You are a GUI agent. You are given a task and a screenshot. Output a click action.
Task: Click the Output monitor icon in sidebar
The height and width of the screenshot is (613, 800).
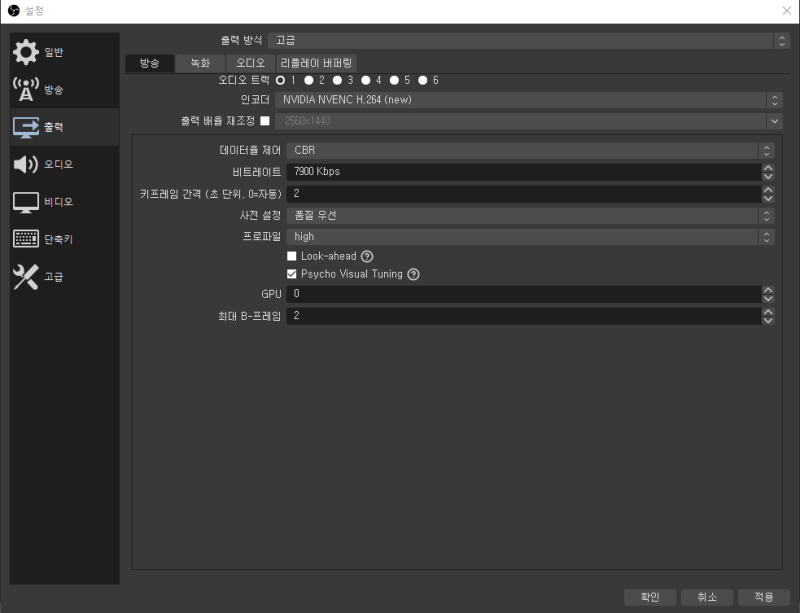click(26, 127)
